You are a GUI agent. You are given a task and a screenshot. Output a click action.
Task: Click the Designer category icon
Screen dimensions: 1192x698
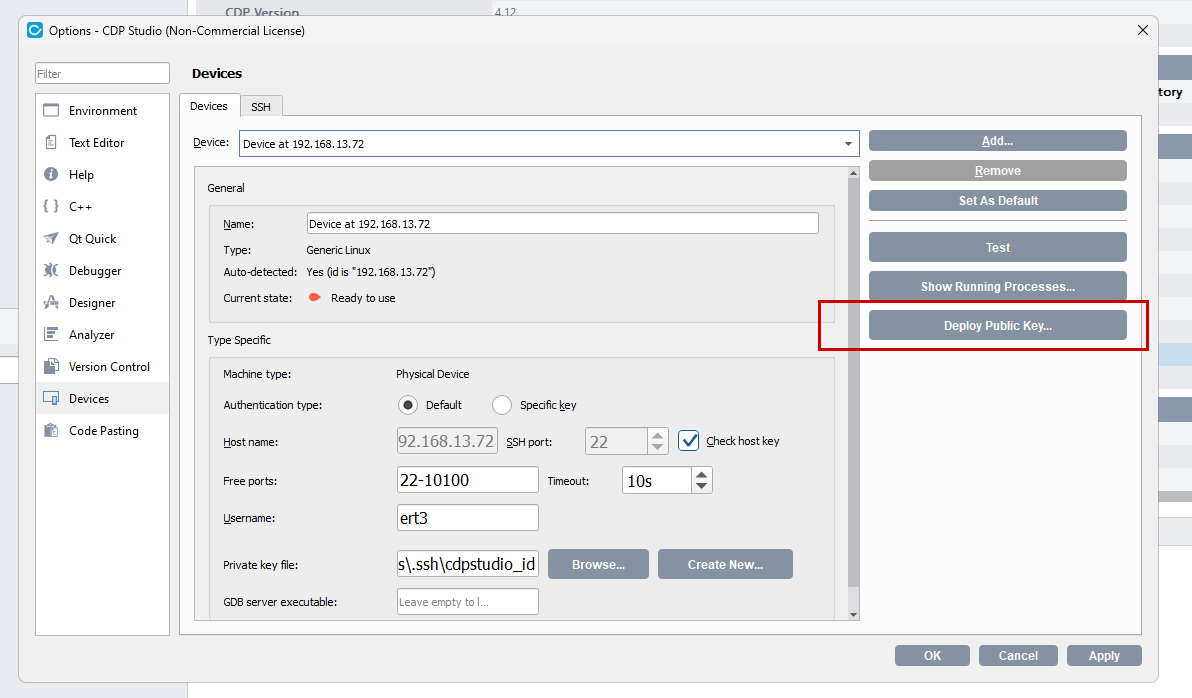click(x=51, y=302)
